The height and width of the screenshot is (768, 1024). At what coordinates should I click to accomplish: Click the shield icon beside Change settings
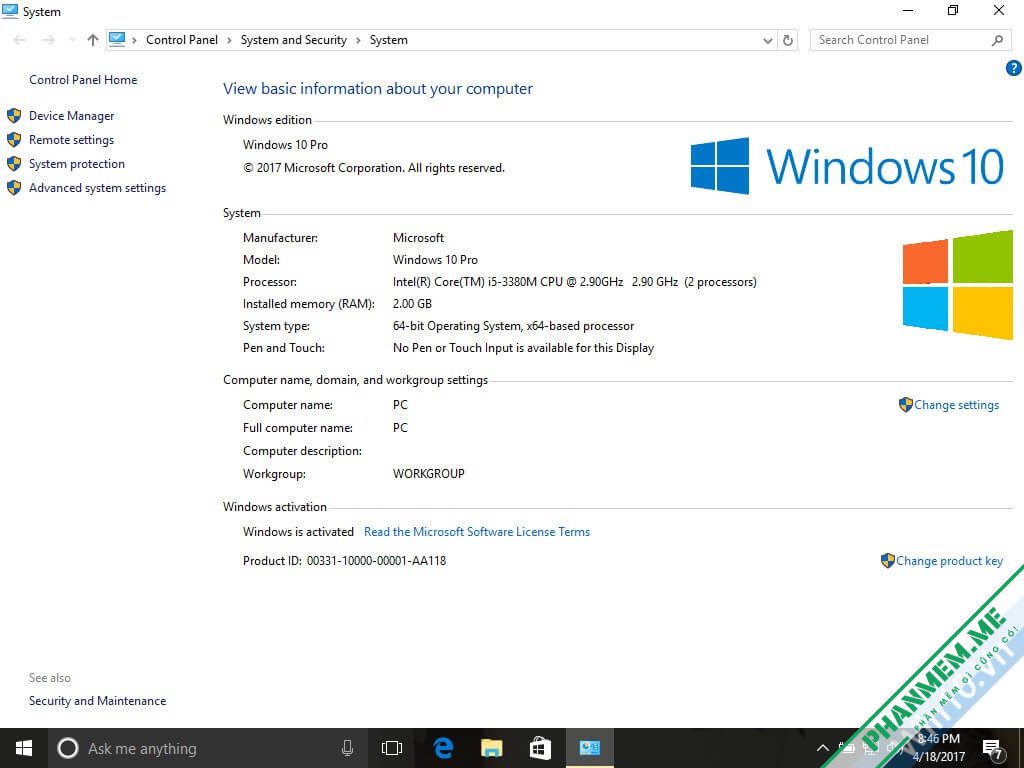tap(906, 405)
